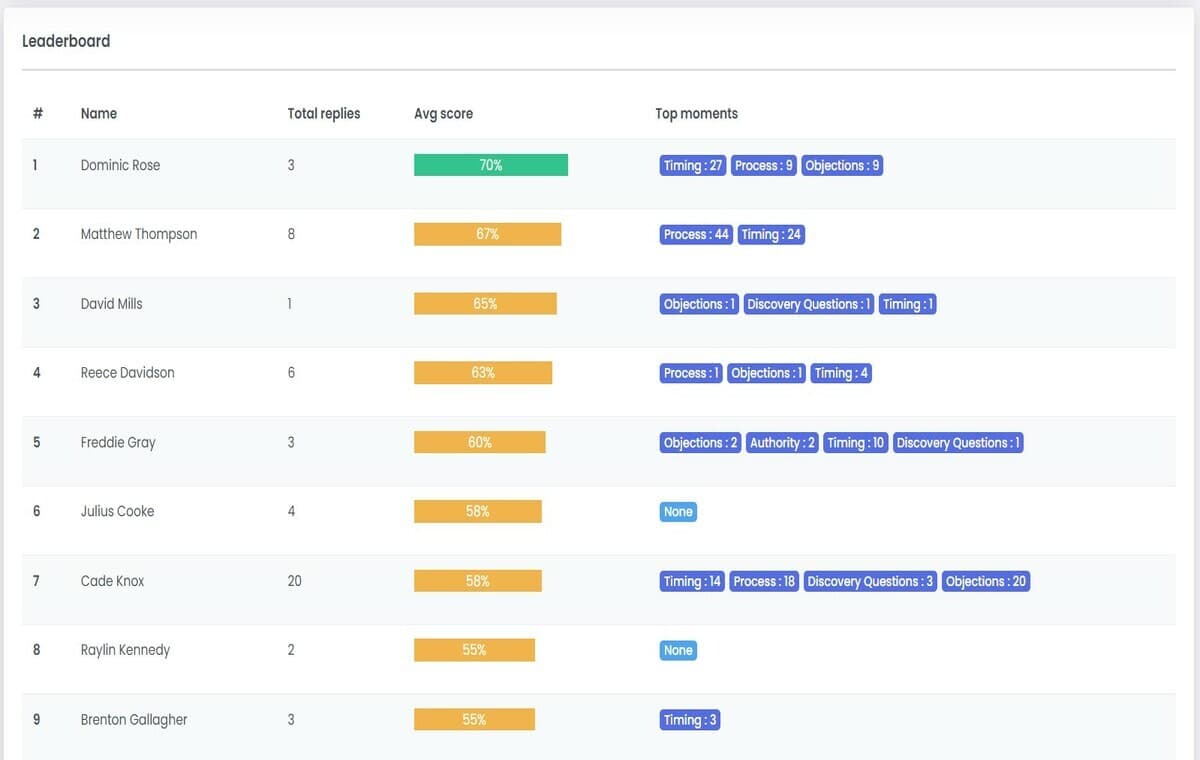Viewport: 1200px width, 760px height.
Task: Click Julius Cooke's 58% score bar
Action: point(477,511)
